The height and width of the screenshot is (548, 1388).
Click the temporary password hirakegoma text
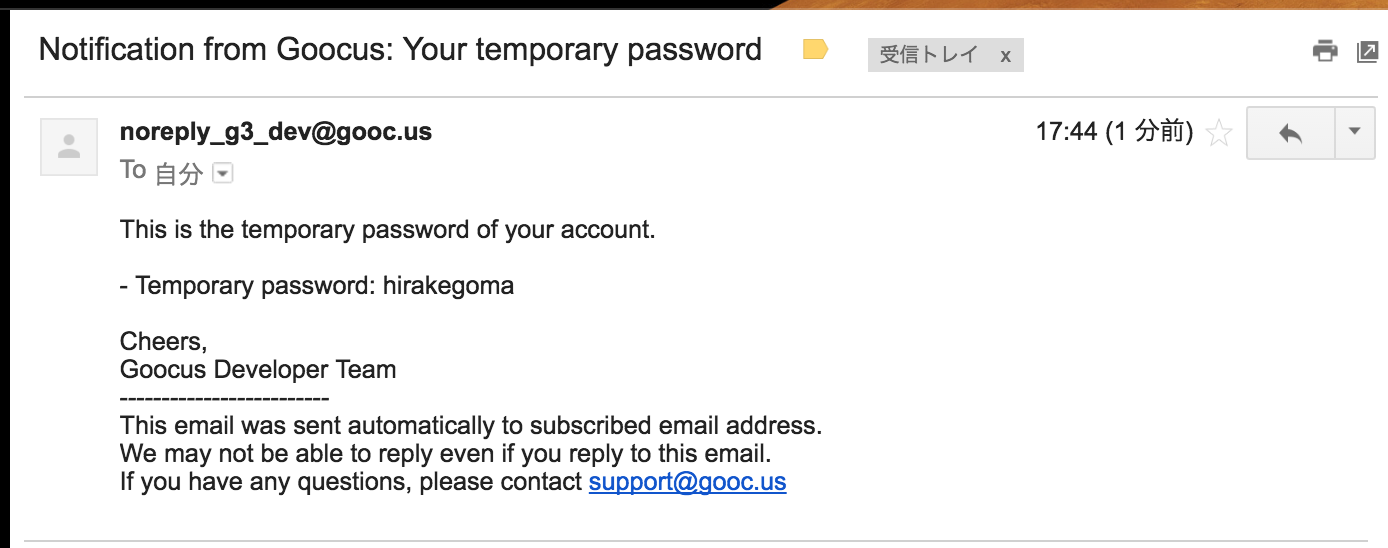coord(448,286)
